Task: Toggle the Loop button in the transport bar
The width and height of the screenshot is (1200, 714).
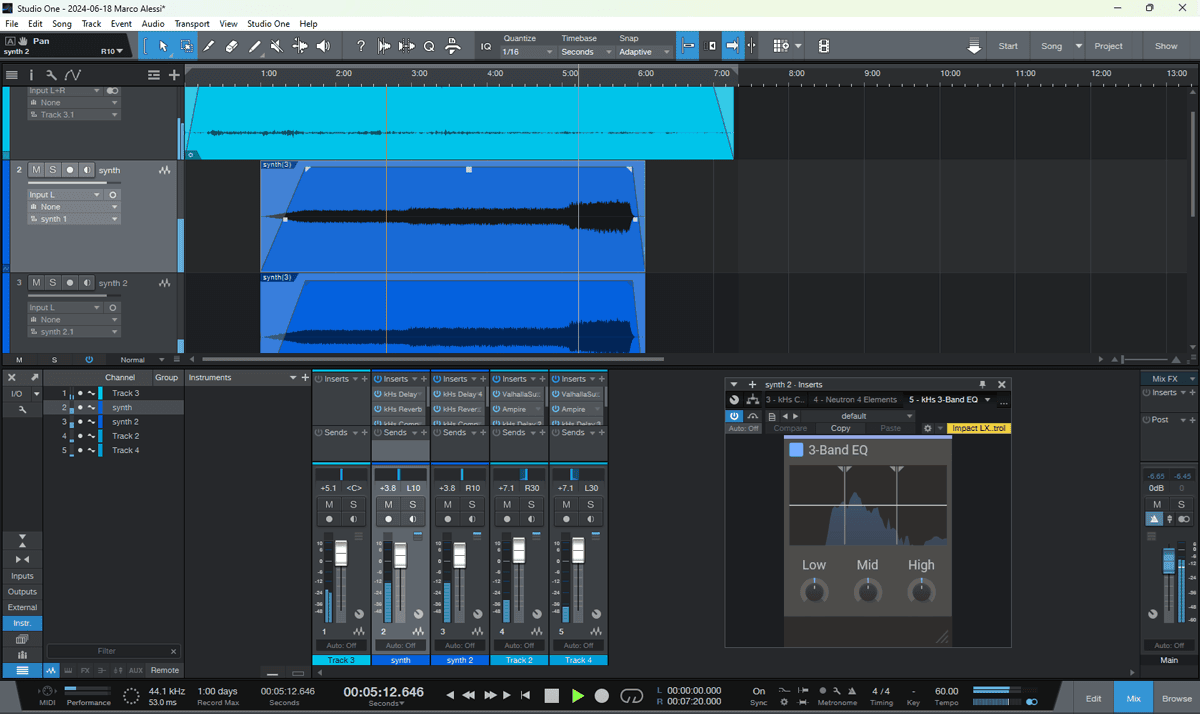Action: pos(631,695)
